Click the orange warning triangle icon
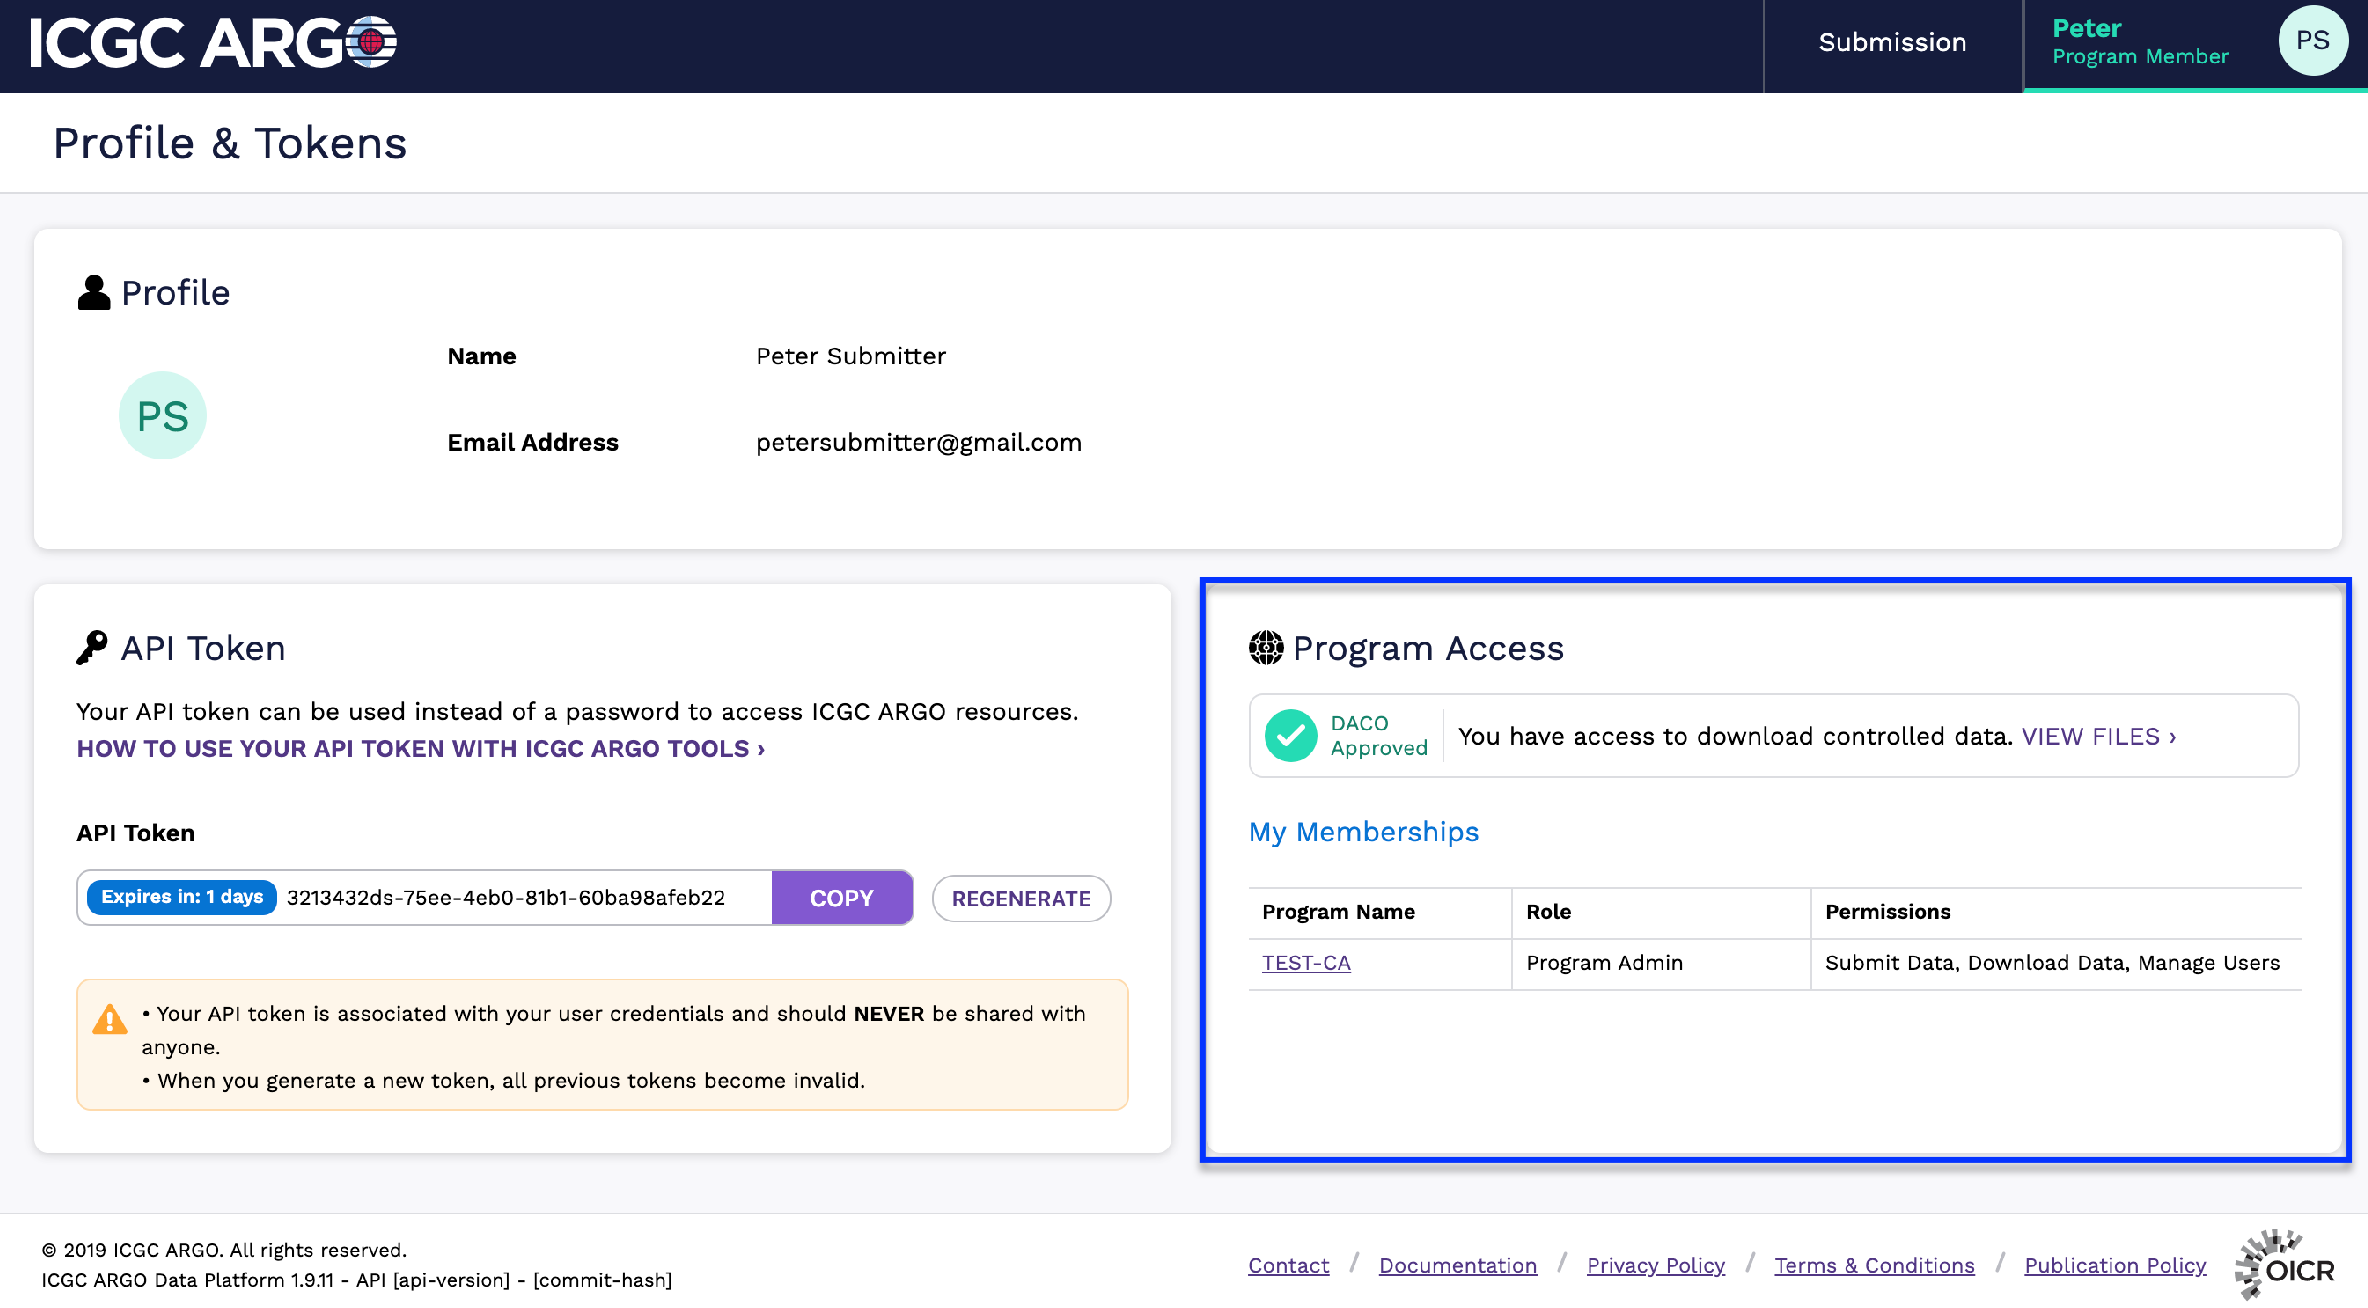The height and width of the screenshot is (1308, 2368). 110,1019
